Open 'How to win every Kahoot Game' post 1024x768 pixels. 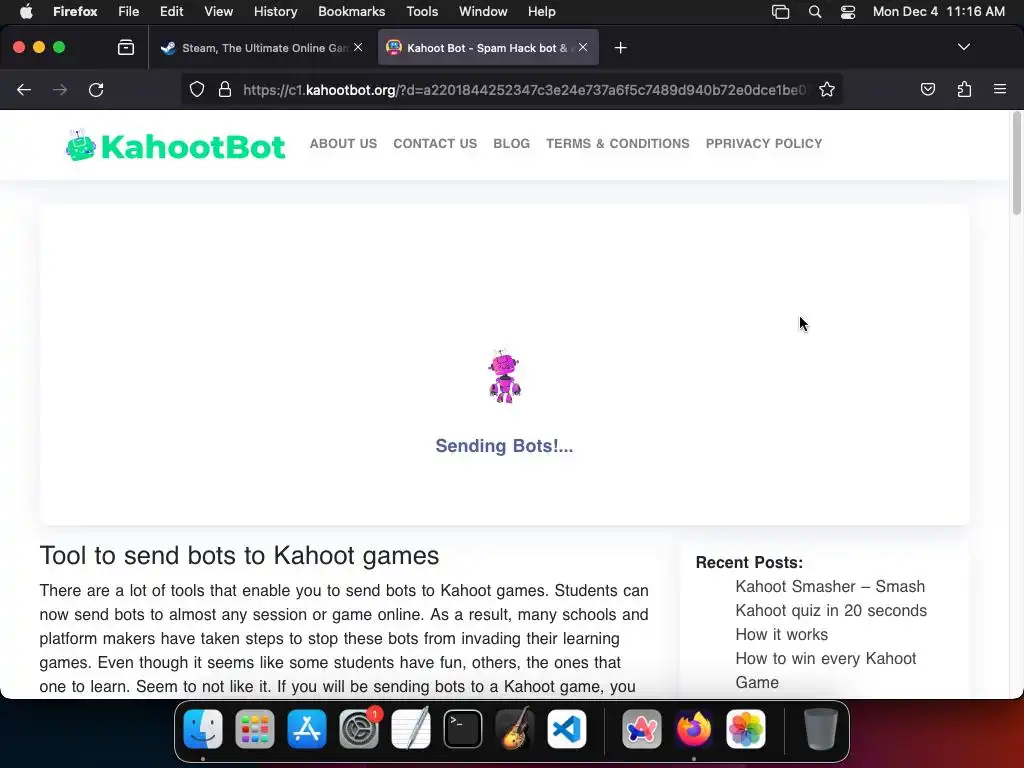click(825, 670)
